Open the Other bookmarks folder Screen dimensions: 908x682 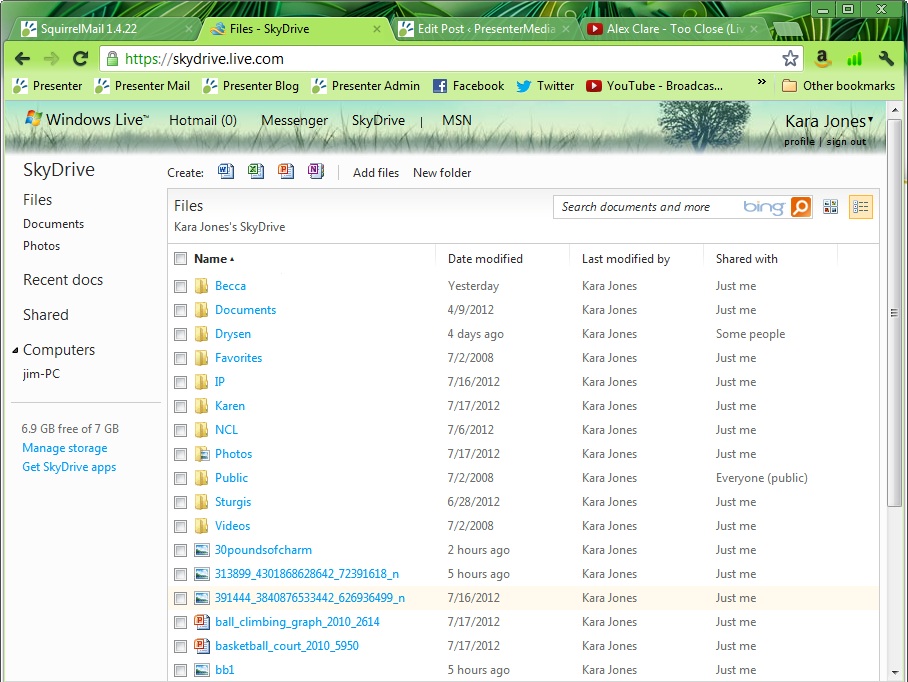[x=838, y=86]
